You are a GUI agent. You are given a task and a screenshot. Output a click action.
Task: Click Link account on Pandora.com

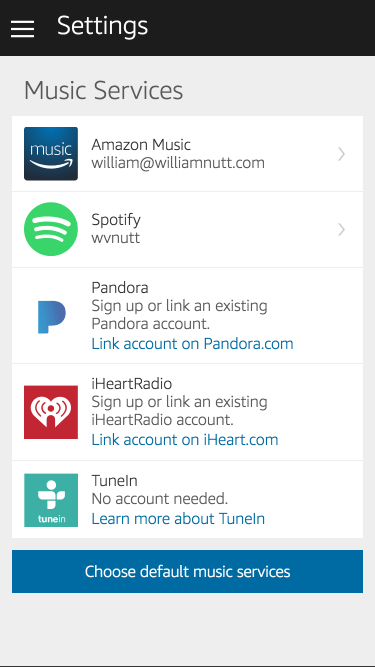tap(192, 344)
